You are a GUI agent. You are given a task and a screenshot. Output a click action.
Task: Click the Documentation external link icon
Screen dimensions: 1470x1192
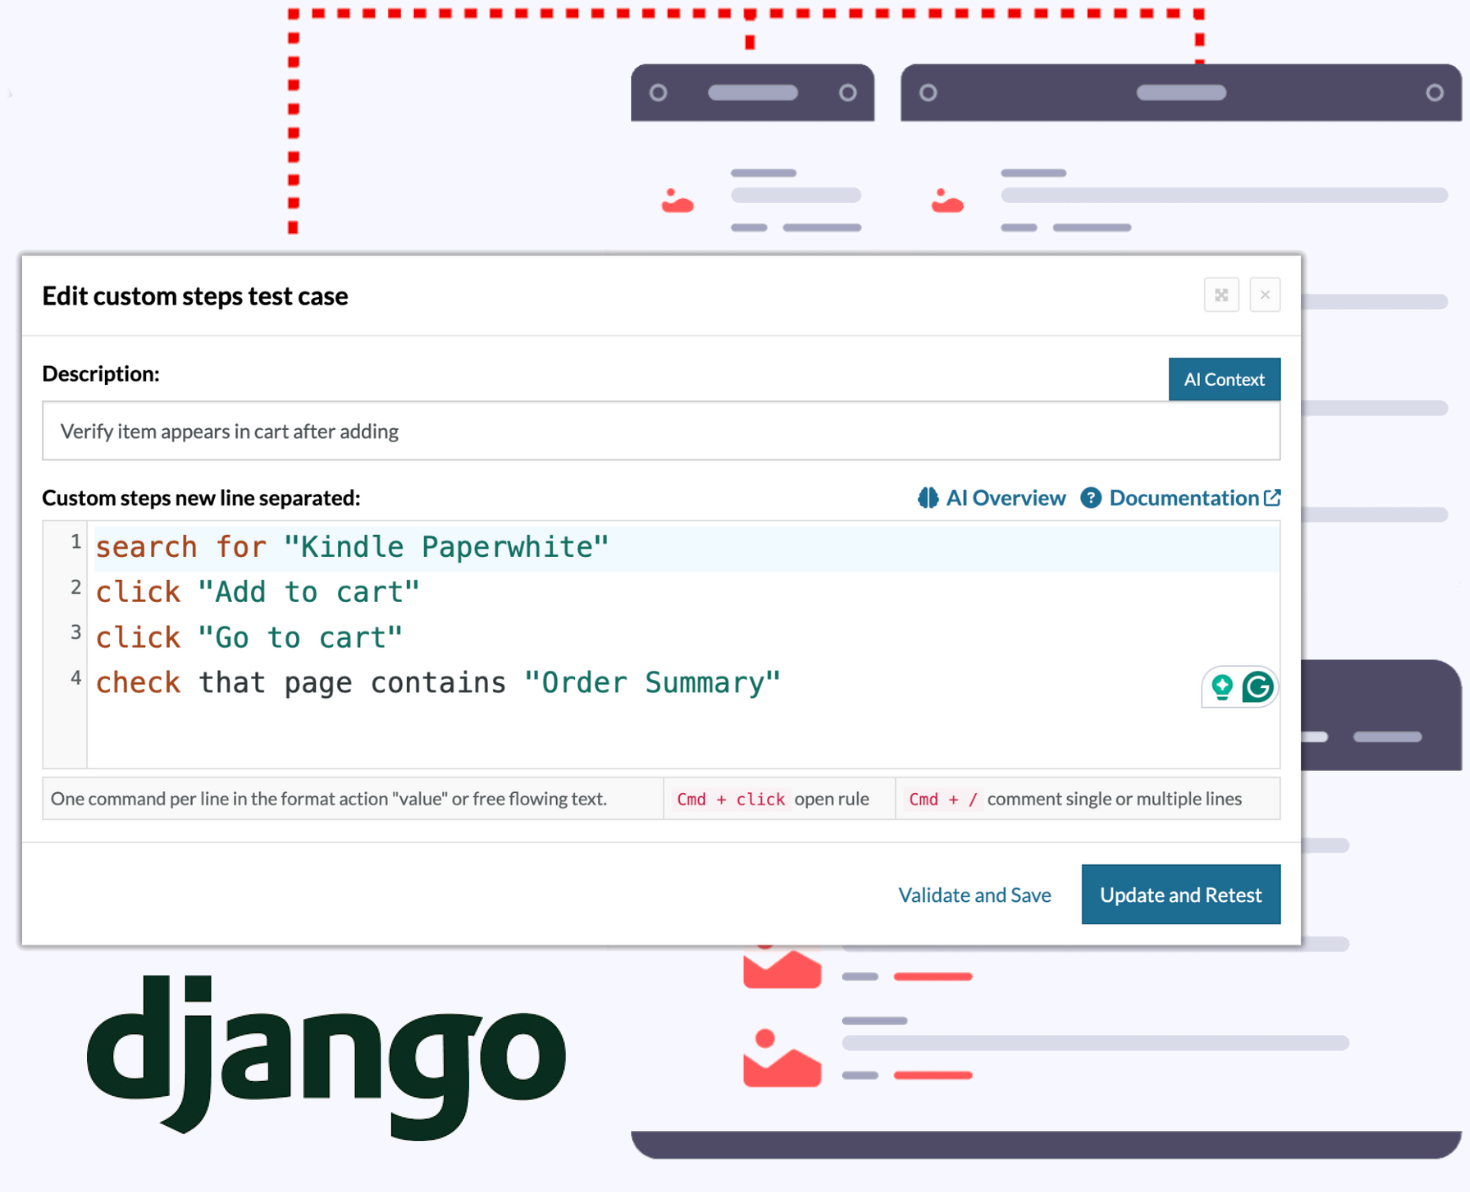pos(1272,497)
